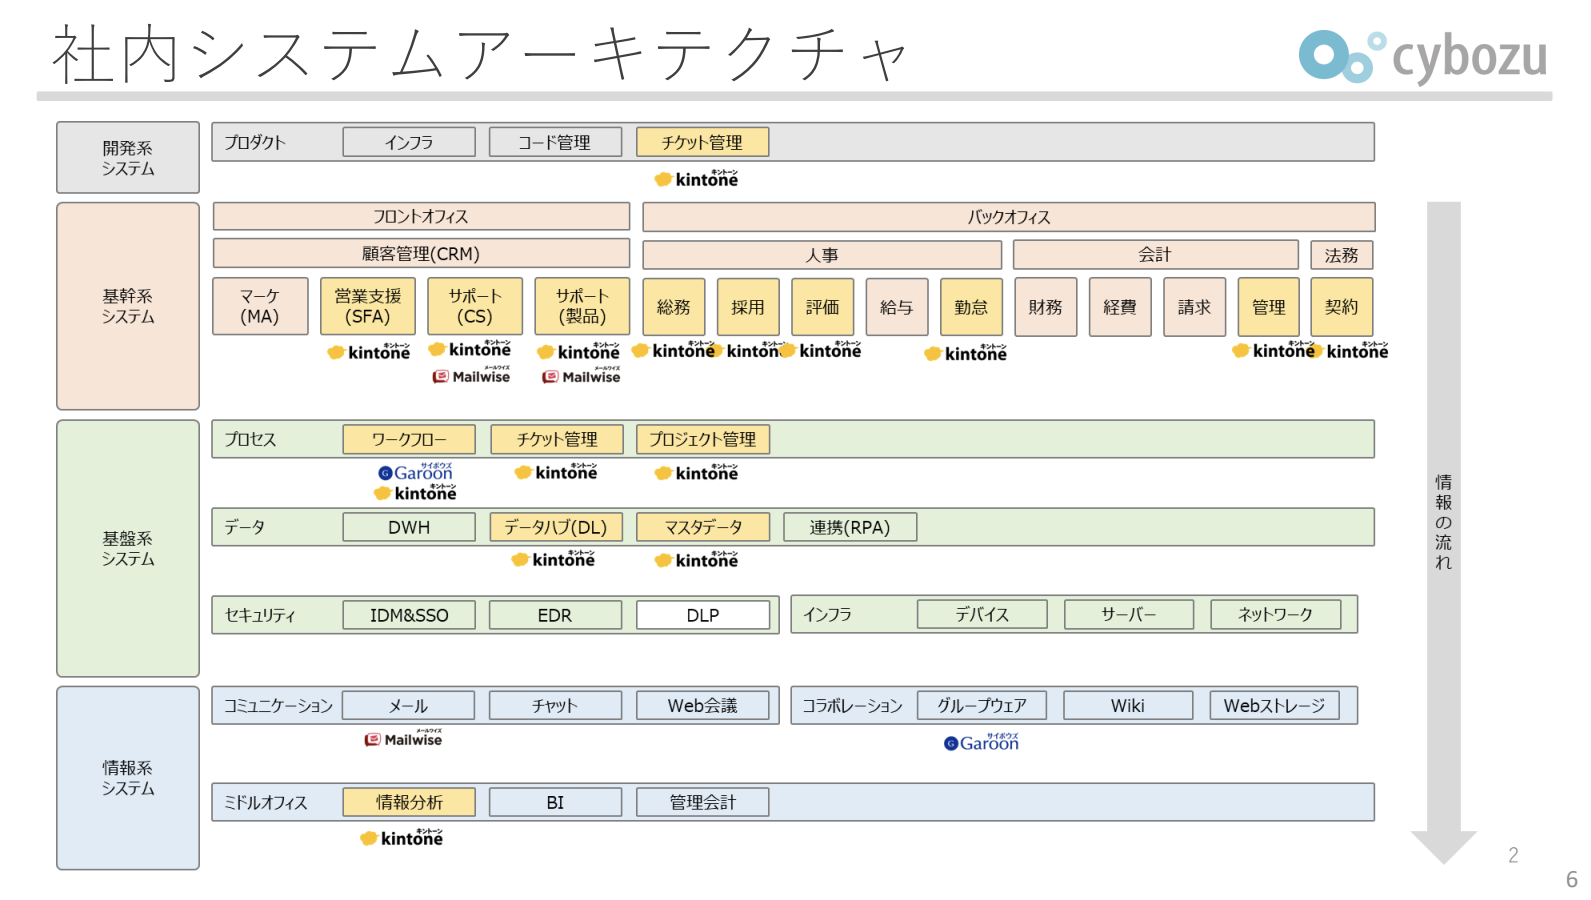Click the インフラ box in the プロダクト row
Viewport: 1591px width, 900px height.
pyautogui.click(x=409, y=142)
